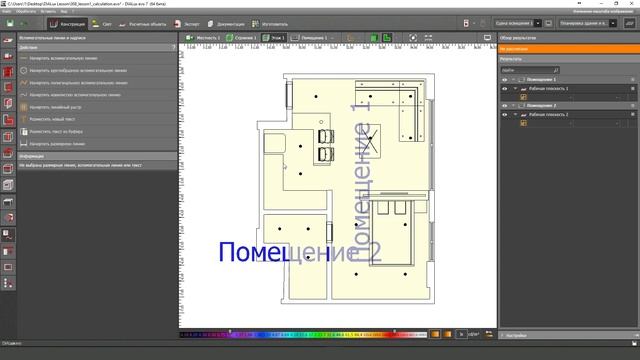Click the dimension display icon beside zoom-all

coord(428,38)
